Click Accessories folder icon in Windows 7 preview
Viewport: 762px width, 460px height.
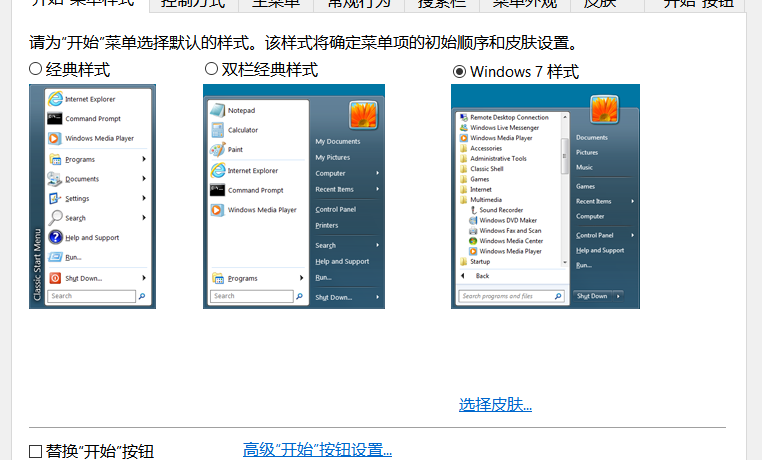point(464,148)
